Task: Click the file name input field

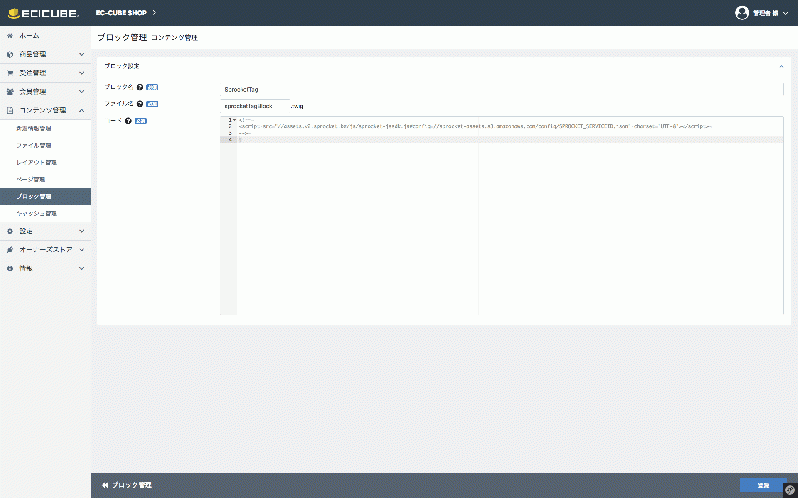Action: pyautogui.click(x=254, y=106)
